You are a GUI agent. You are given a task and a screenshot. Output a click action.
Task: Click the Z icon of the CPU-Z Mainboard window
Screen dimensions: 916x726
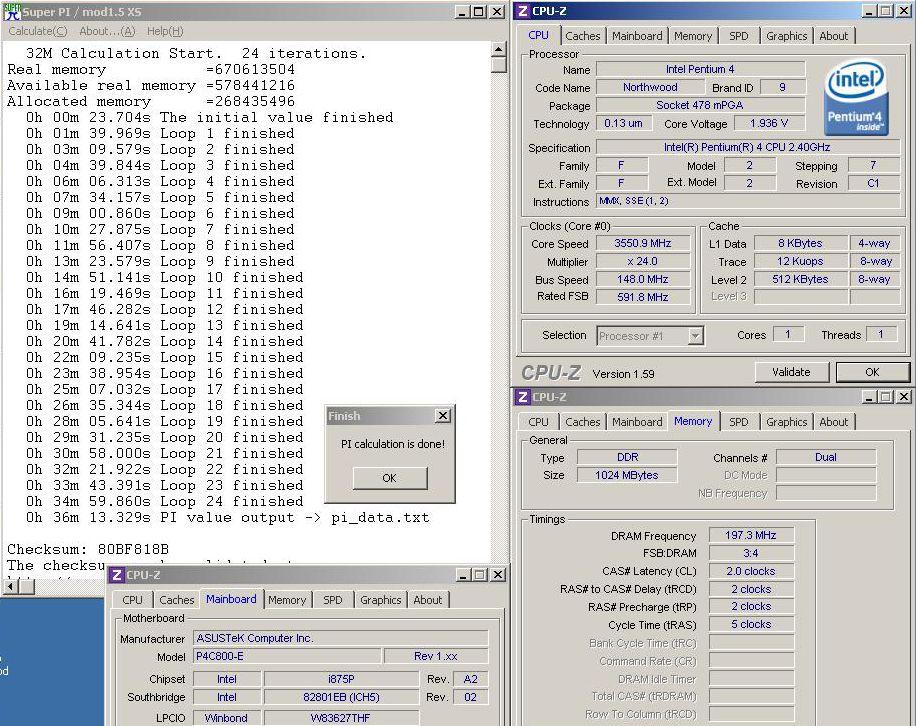pos(116,575)
